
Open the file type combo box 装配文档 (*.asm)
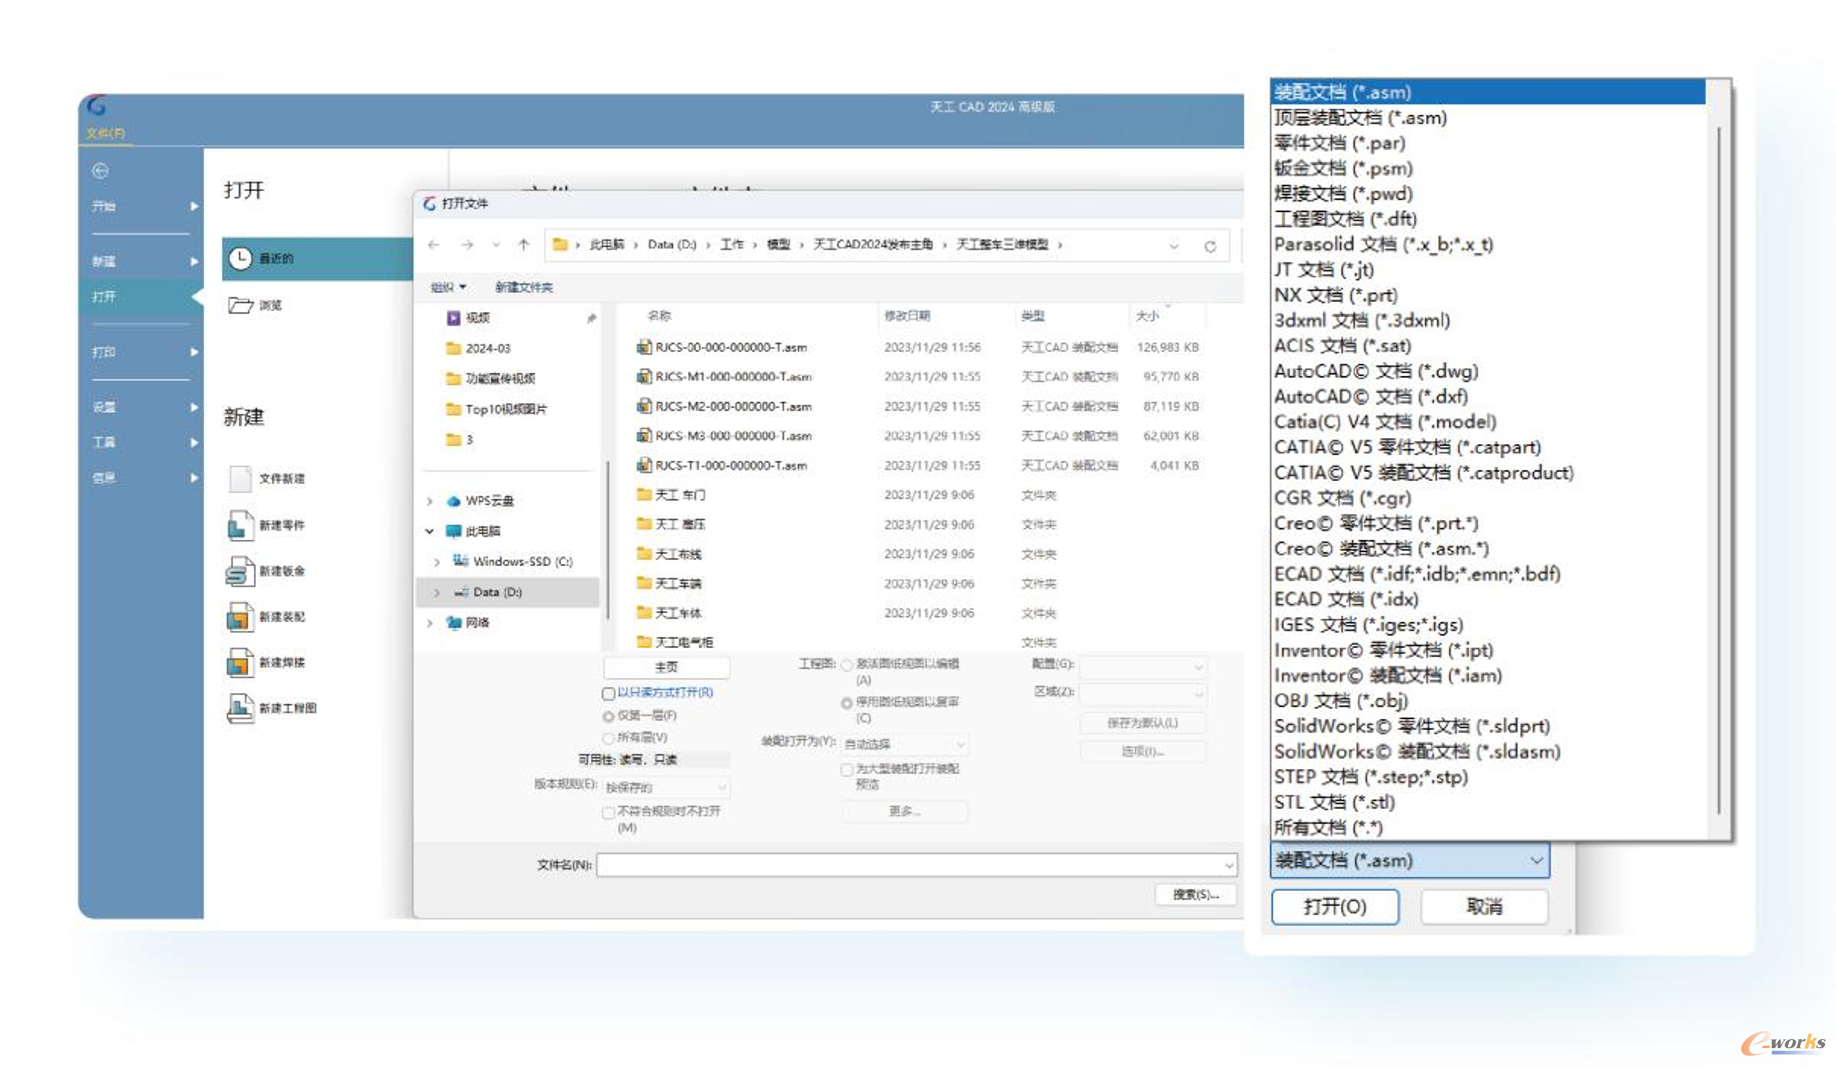pos(1410,860)
